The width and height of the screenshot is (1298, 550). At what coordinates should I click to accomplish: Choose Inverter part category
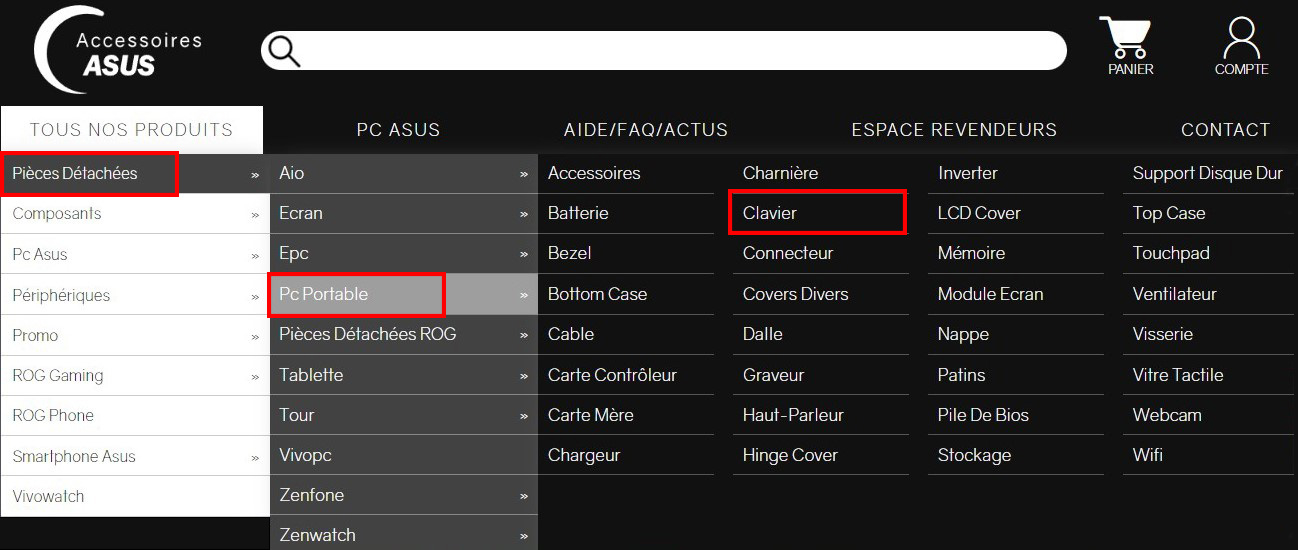pos(967,173)
